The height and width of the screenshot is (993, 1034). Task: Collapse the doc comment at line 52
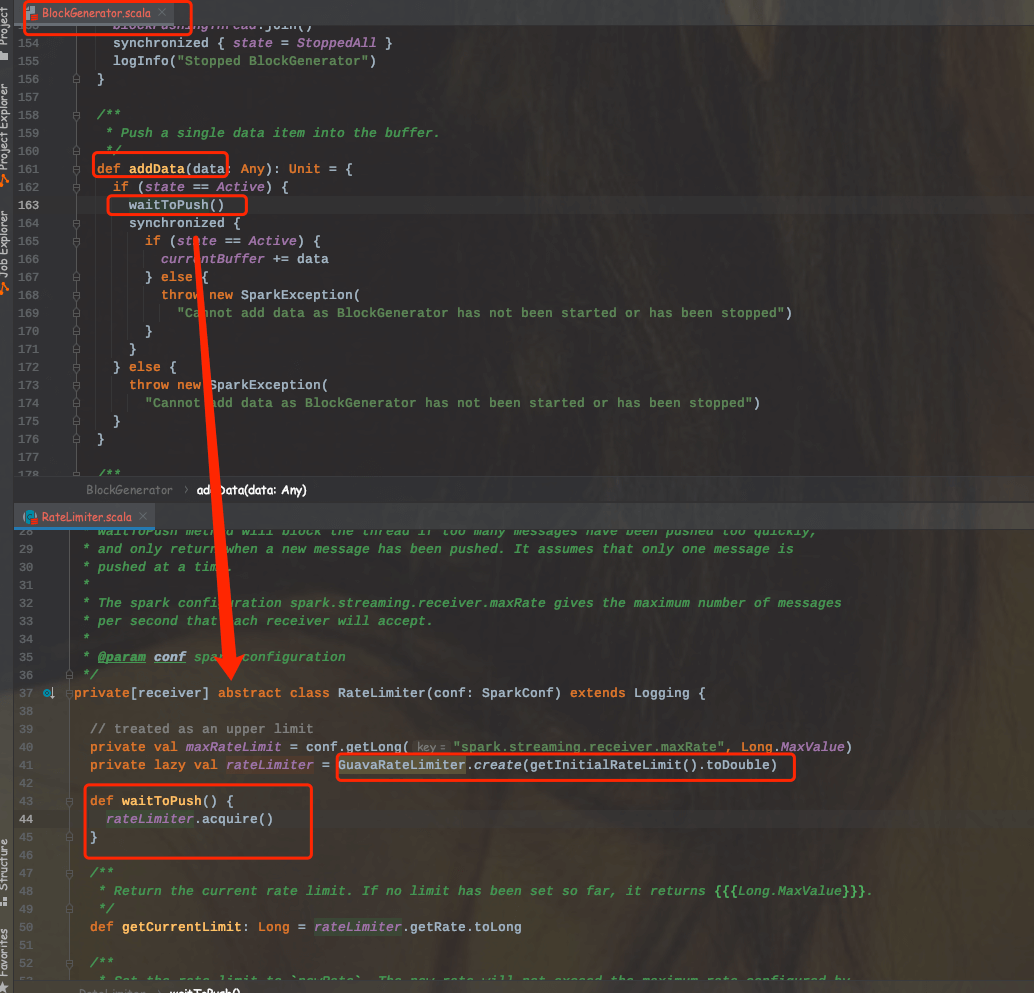[69, 963]
